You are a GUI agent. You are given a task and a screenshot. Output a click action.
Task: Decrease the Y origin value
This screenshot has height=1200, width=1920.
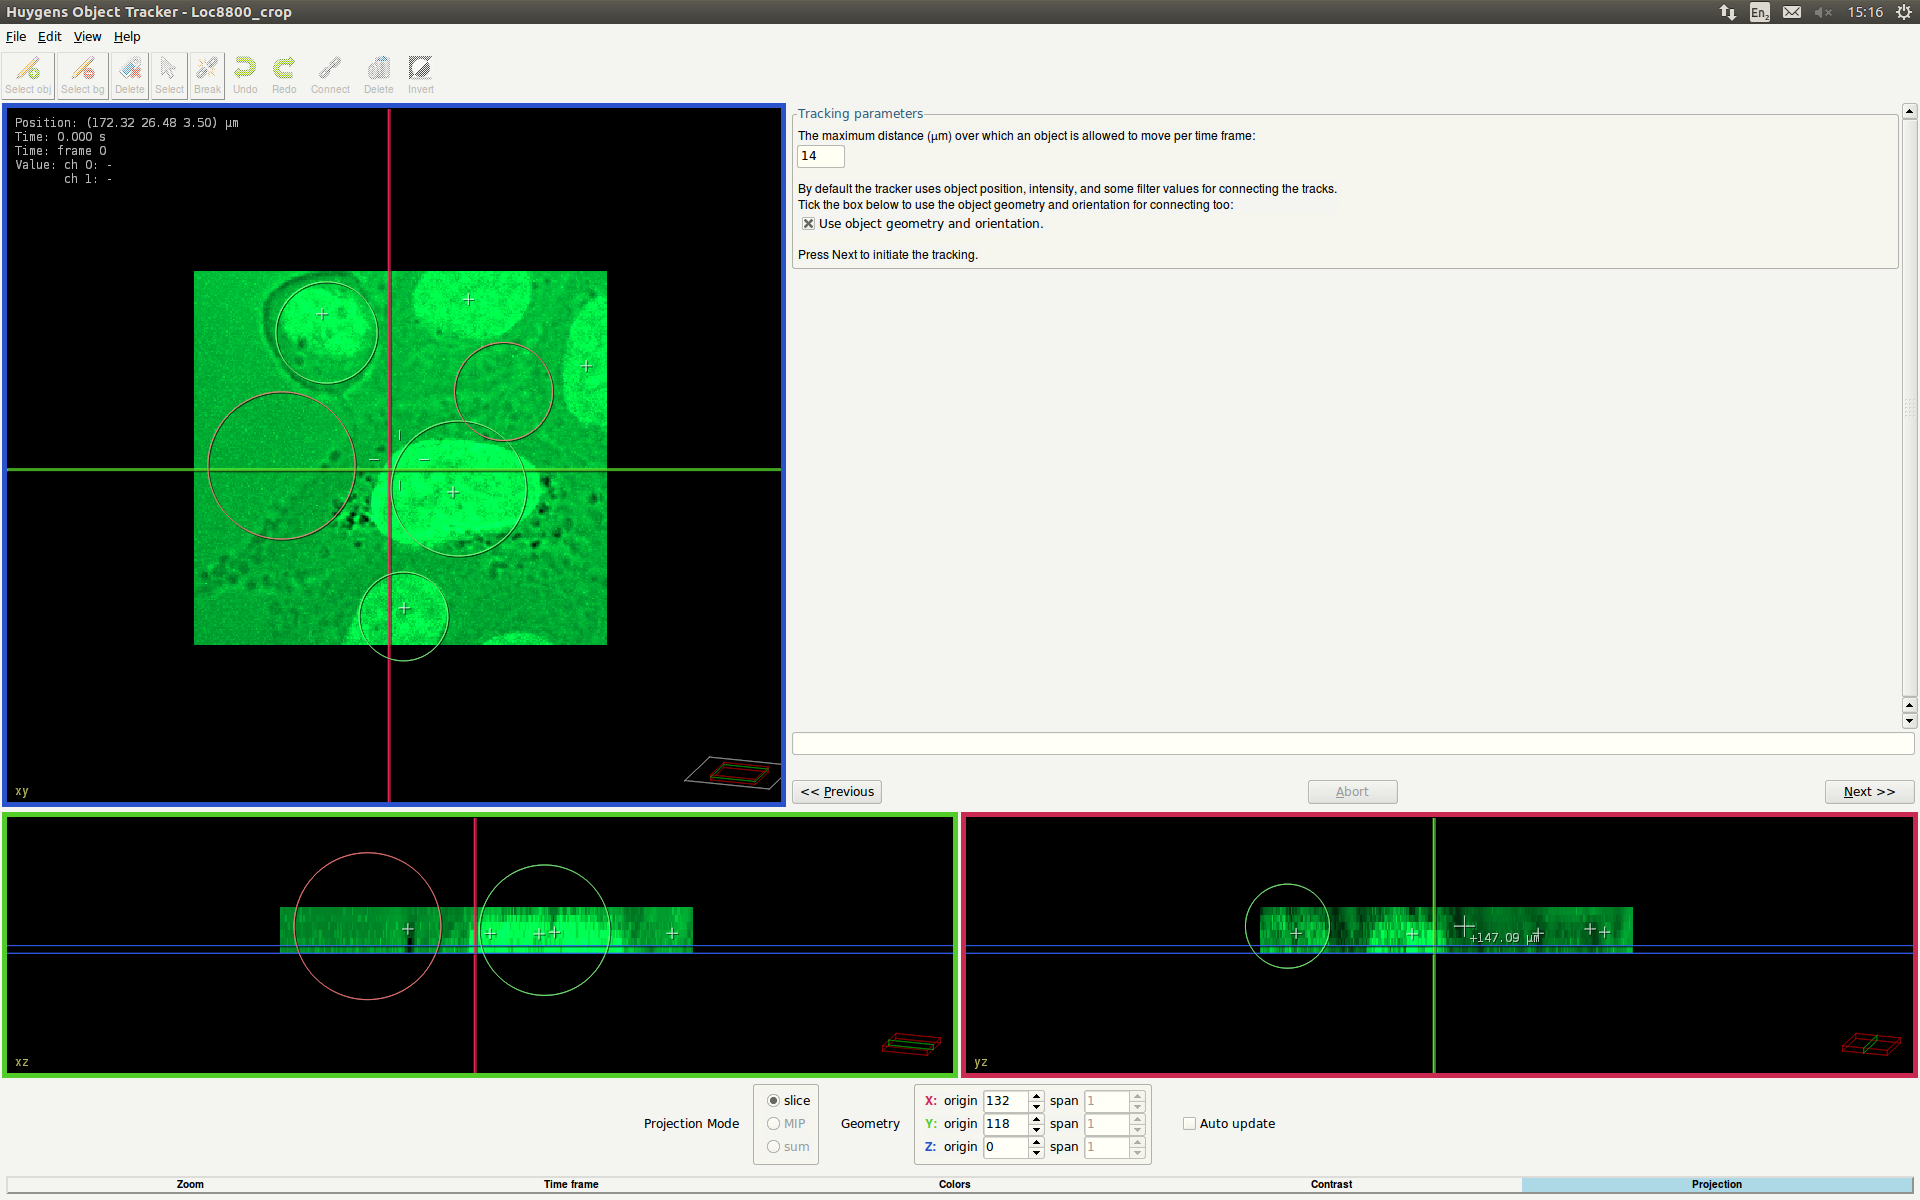[x=1037, y=1130]
